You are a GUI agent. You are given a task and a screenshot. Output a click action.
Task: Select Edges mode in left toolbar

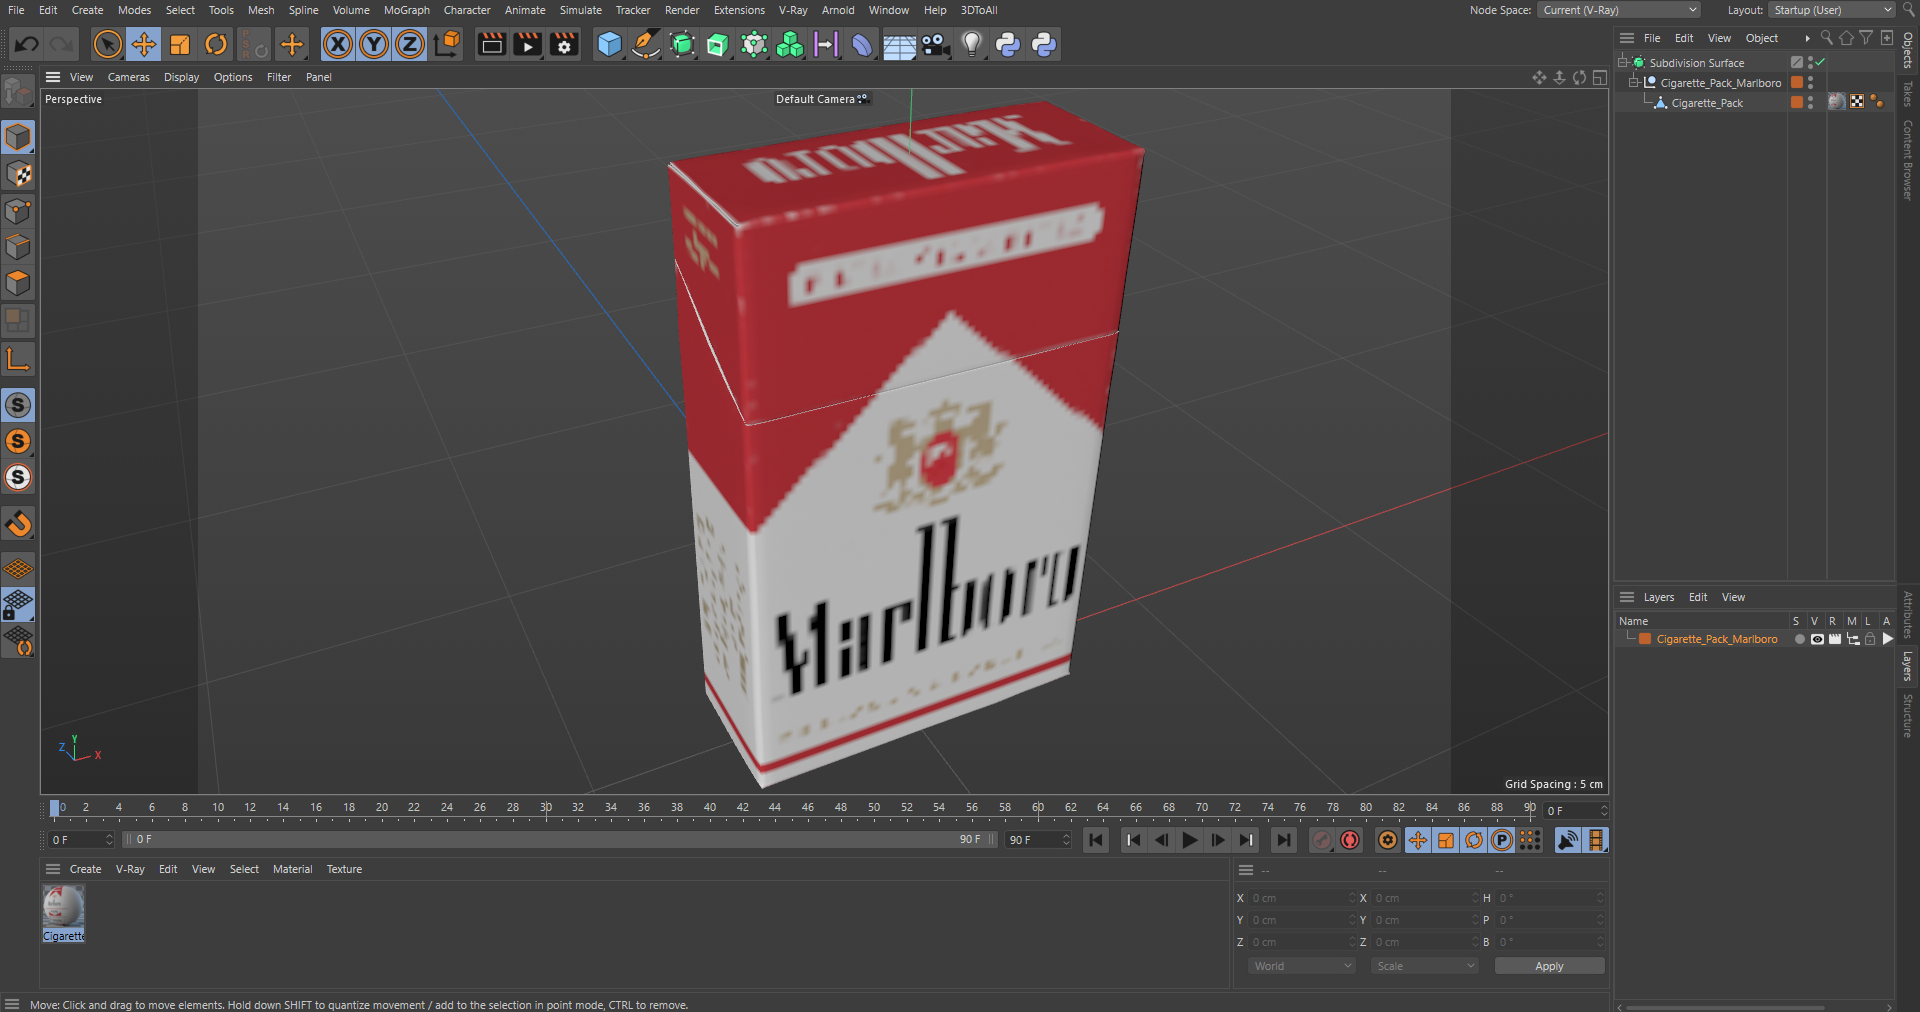pos(18,246)
